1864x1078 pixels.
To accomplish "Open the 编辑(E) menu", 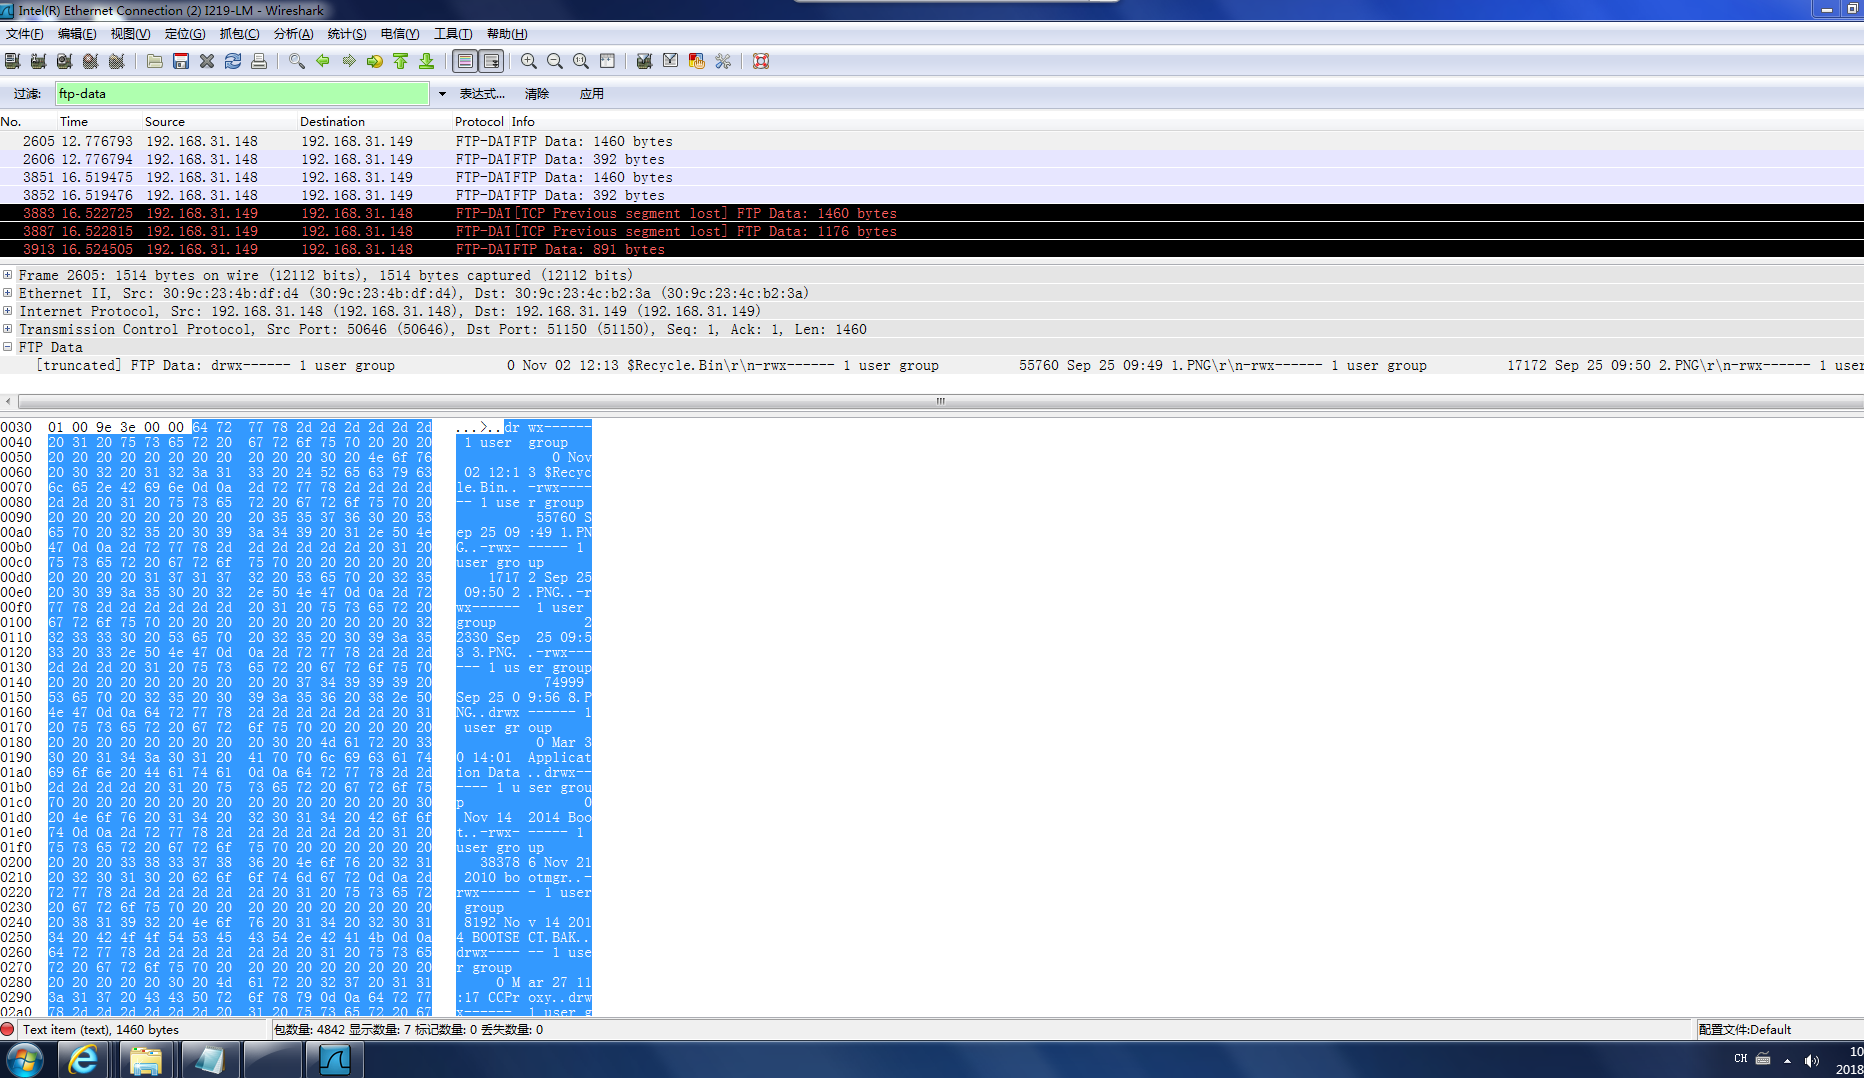I will tap(77, 34).
